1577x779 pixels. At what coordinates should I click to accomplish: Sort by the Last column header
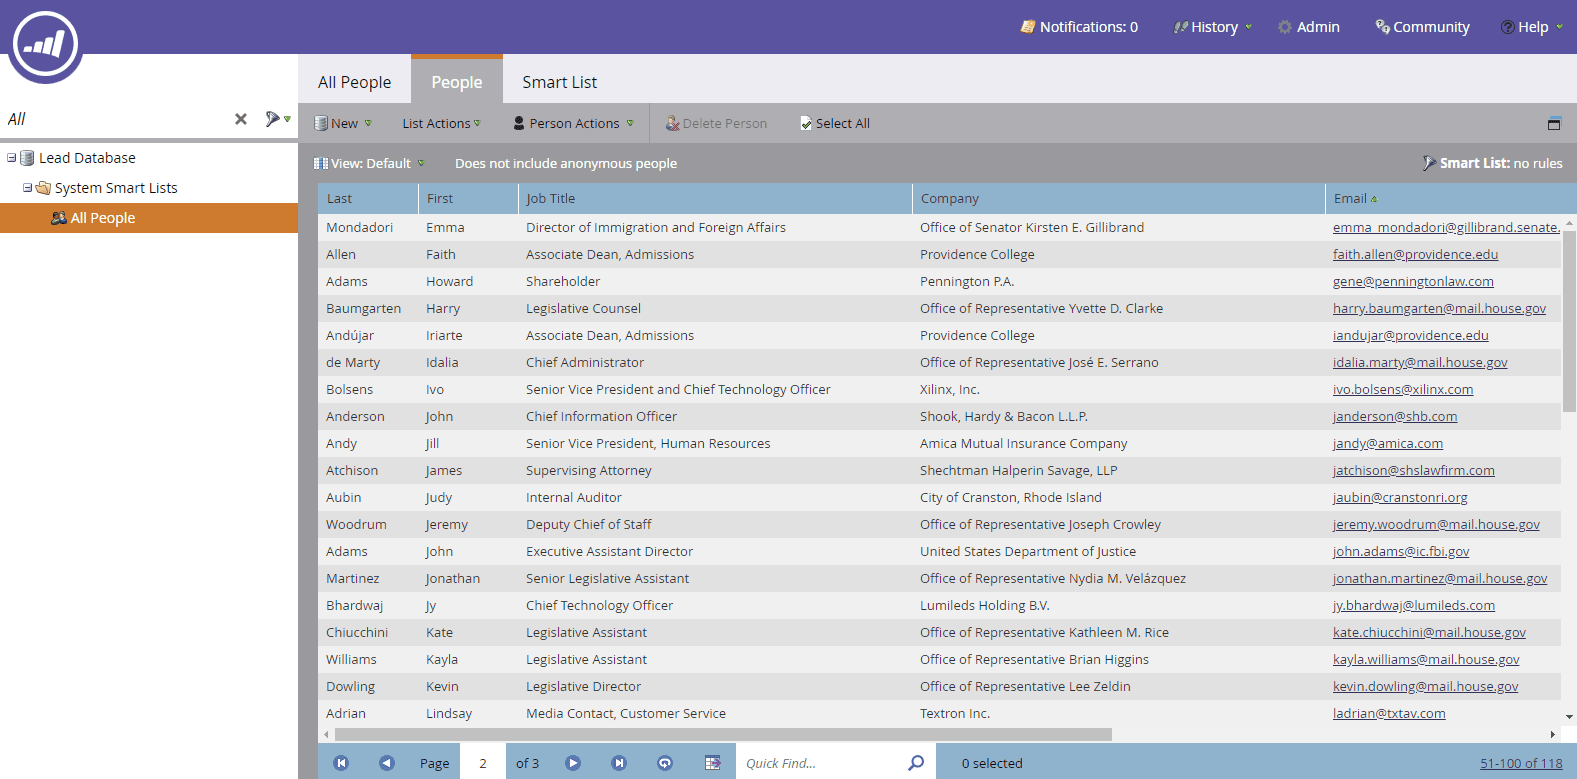pyautogui.click(x=368, y=198)
